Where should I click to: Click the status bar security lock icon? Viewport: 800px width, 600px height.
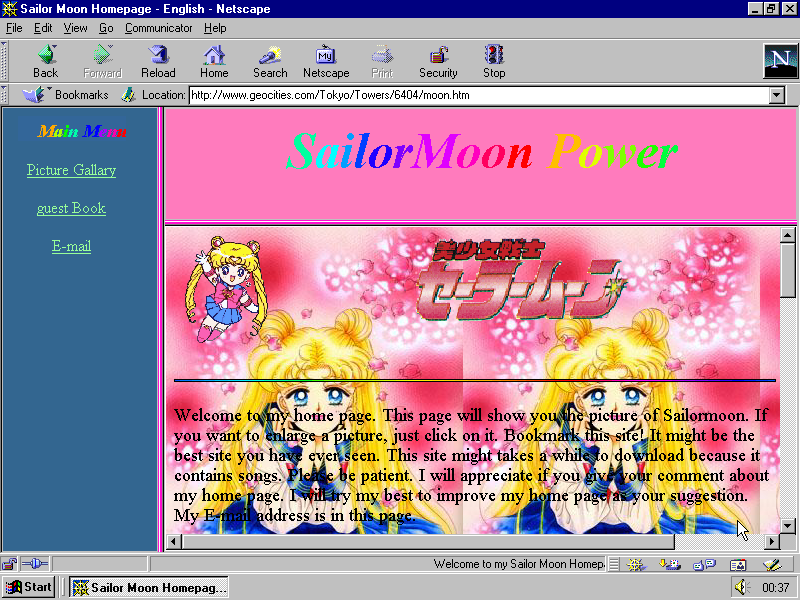coord(9,564)
